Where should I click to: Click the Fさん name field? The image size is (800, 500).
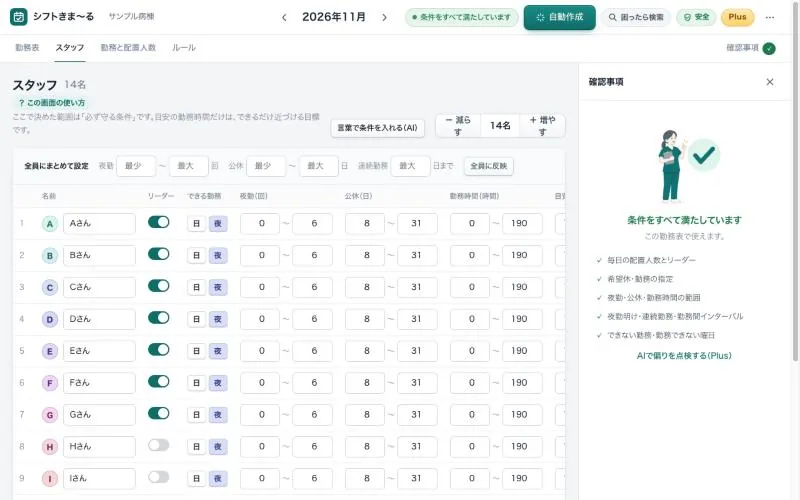pyautogui.click(x=99, y=383)
